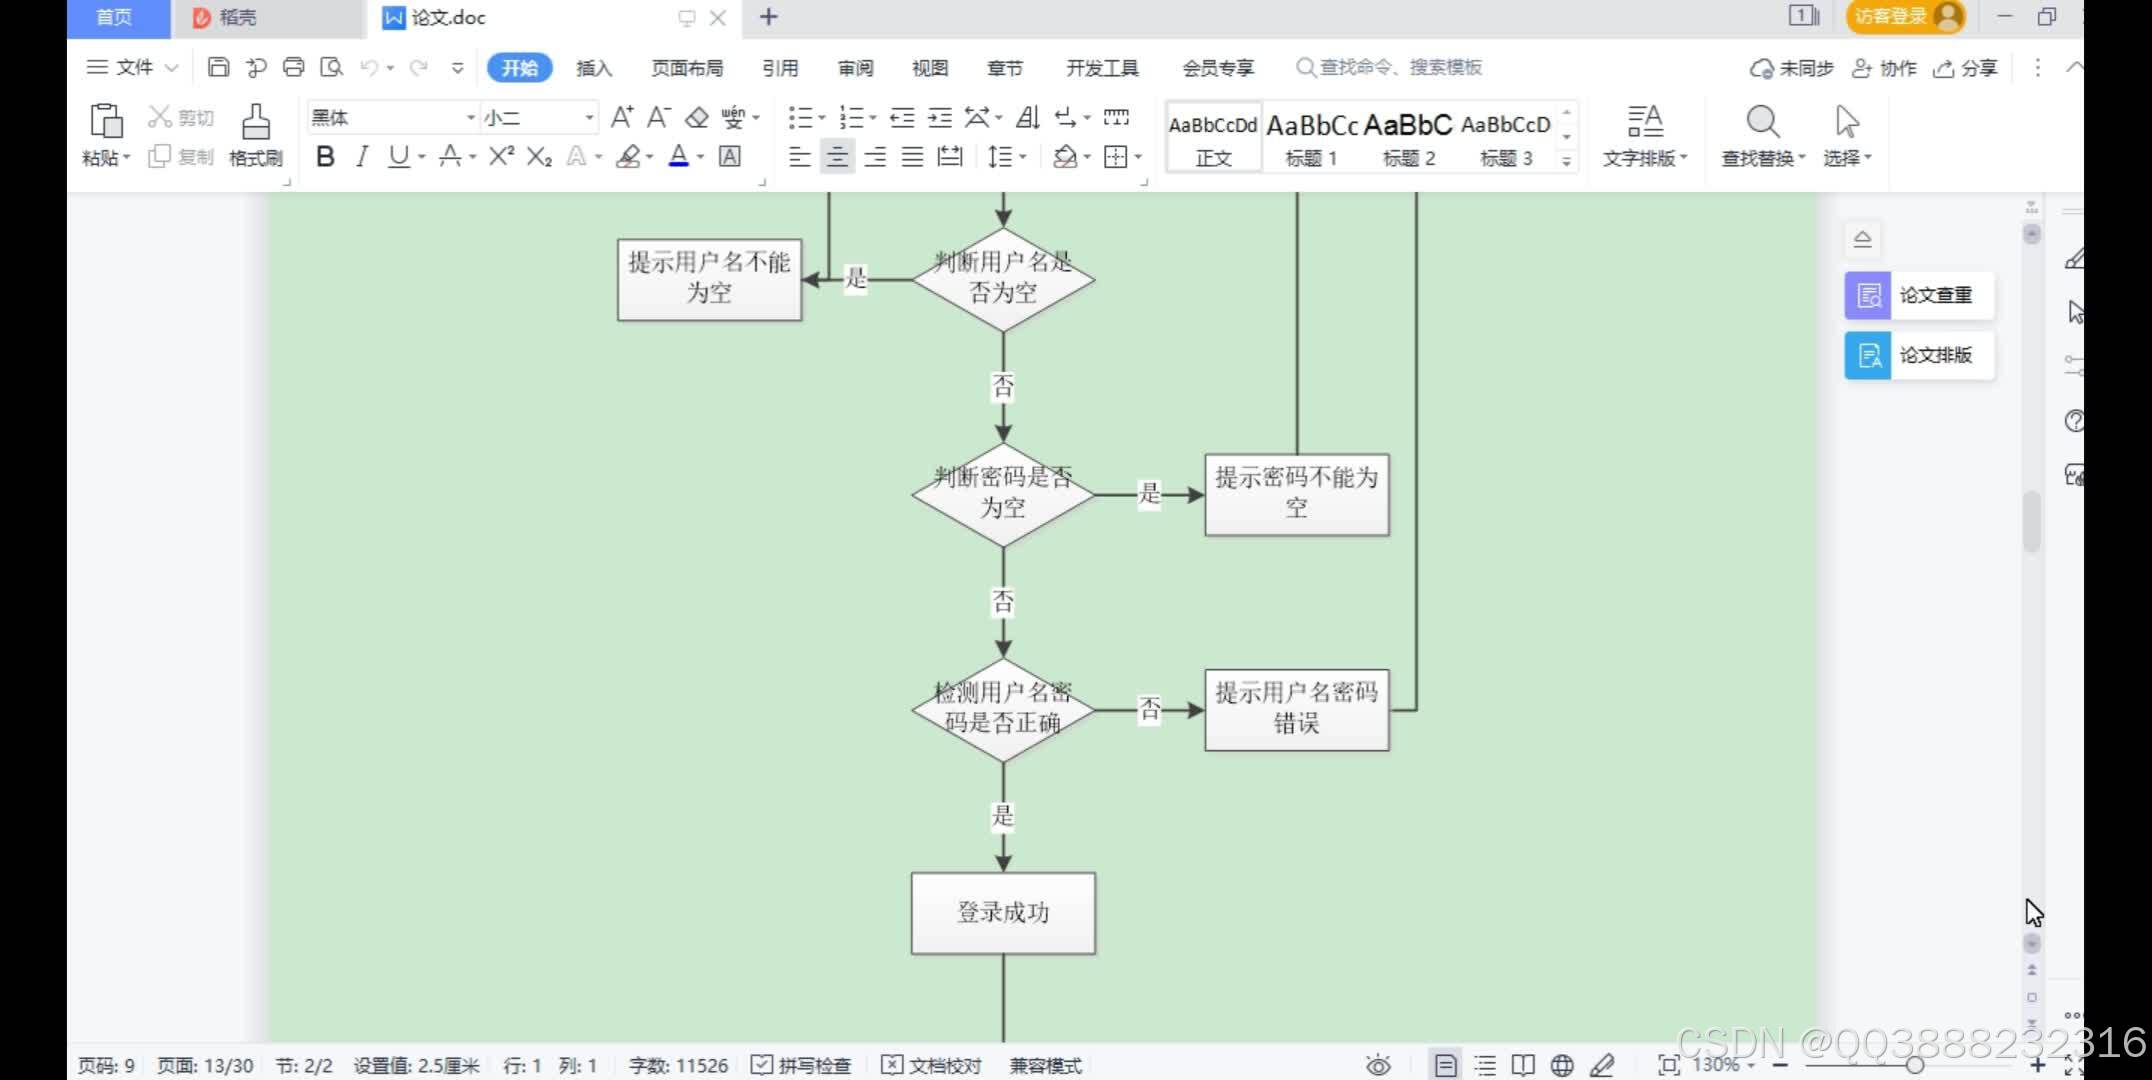2152x1080 pixels.
Task: Click the fit-page zoom icon in status bar
Action: coord(1668,1065)
